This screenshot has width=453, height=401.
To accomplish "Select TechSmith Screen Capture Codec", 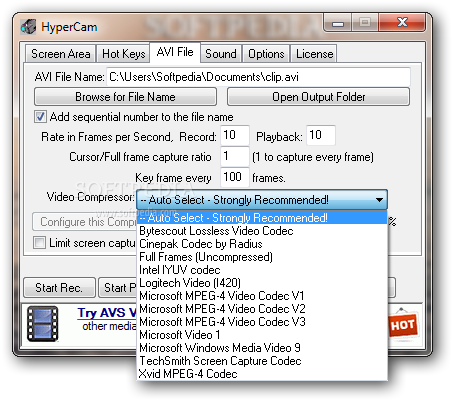I will pos(262,361).
